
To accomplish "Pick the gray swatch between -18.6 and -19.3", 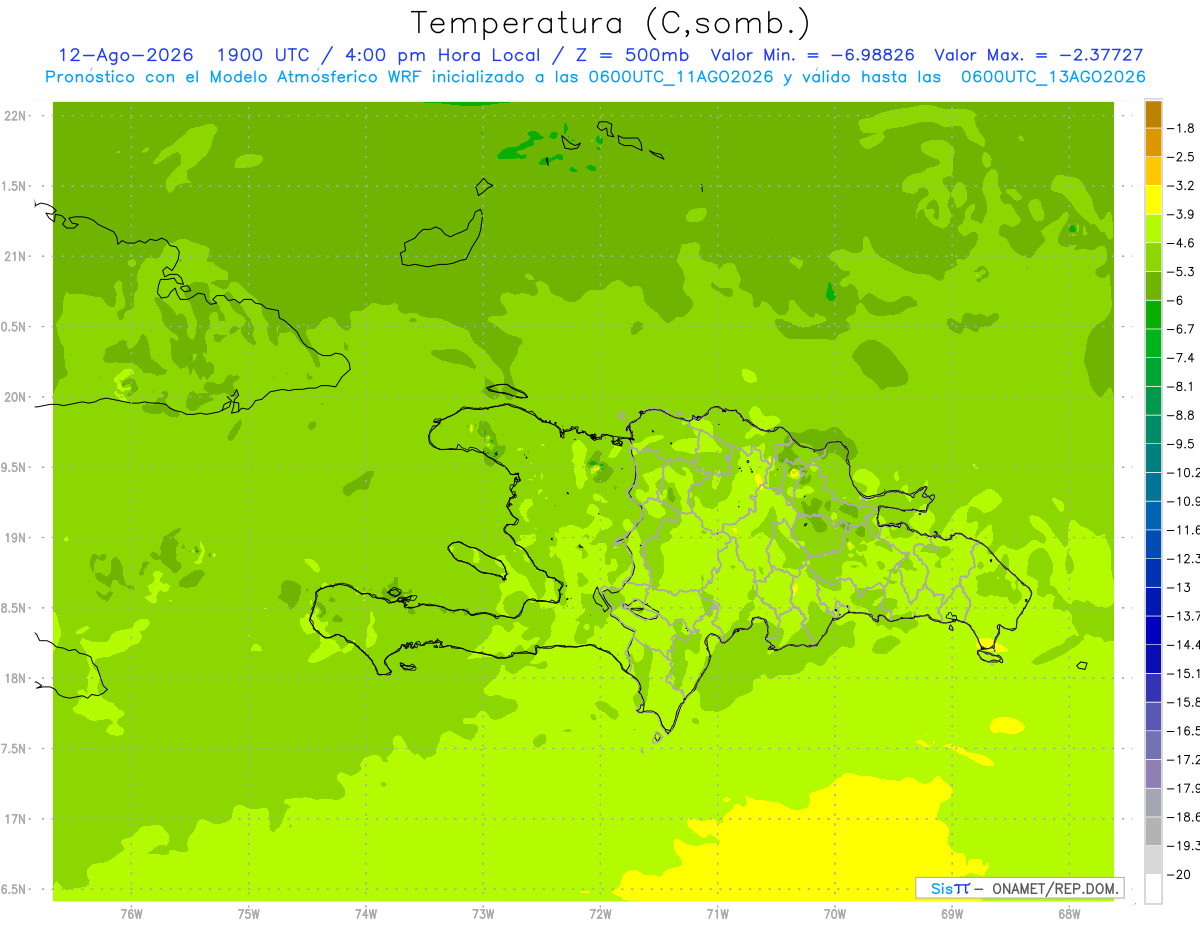I will [x=1153, y=831].
